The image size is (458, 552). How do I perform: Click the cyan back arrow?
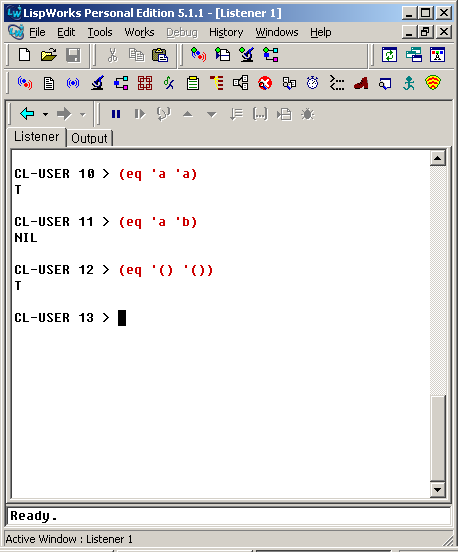click(27, 114)
